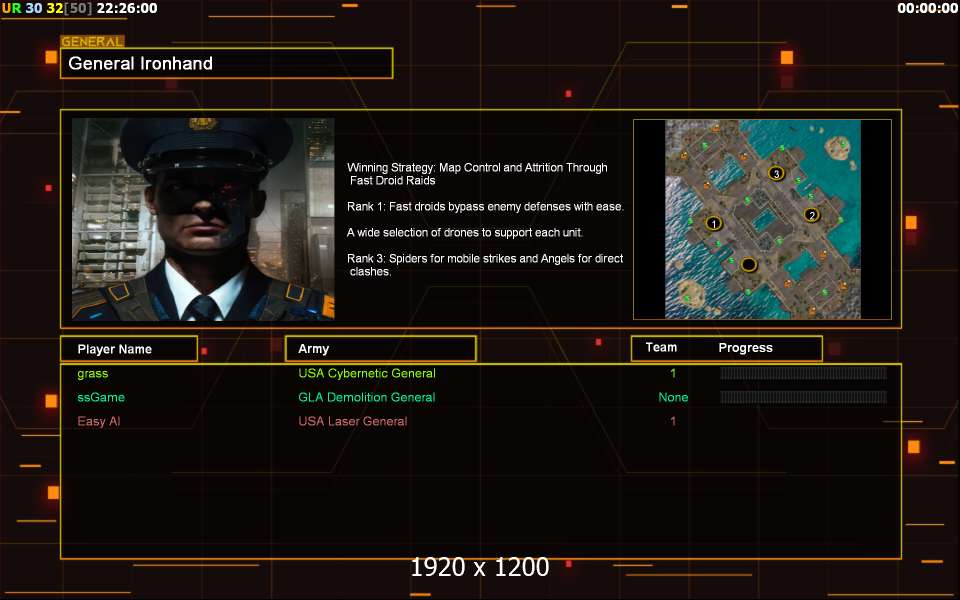Click the Team column header

(x=661, y=347)
